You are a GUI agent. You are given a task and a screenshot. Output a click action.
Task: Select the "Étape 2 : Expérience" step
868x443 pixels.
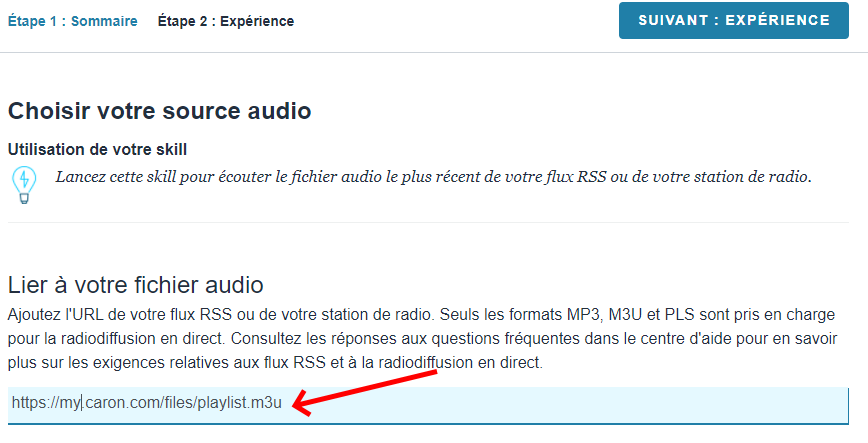click(x=226, y=21)
